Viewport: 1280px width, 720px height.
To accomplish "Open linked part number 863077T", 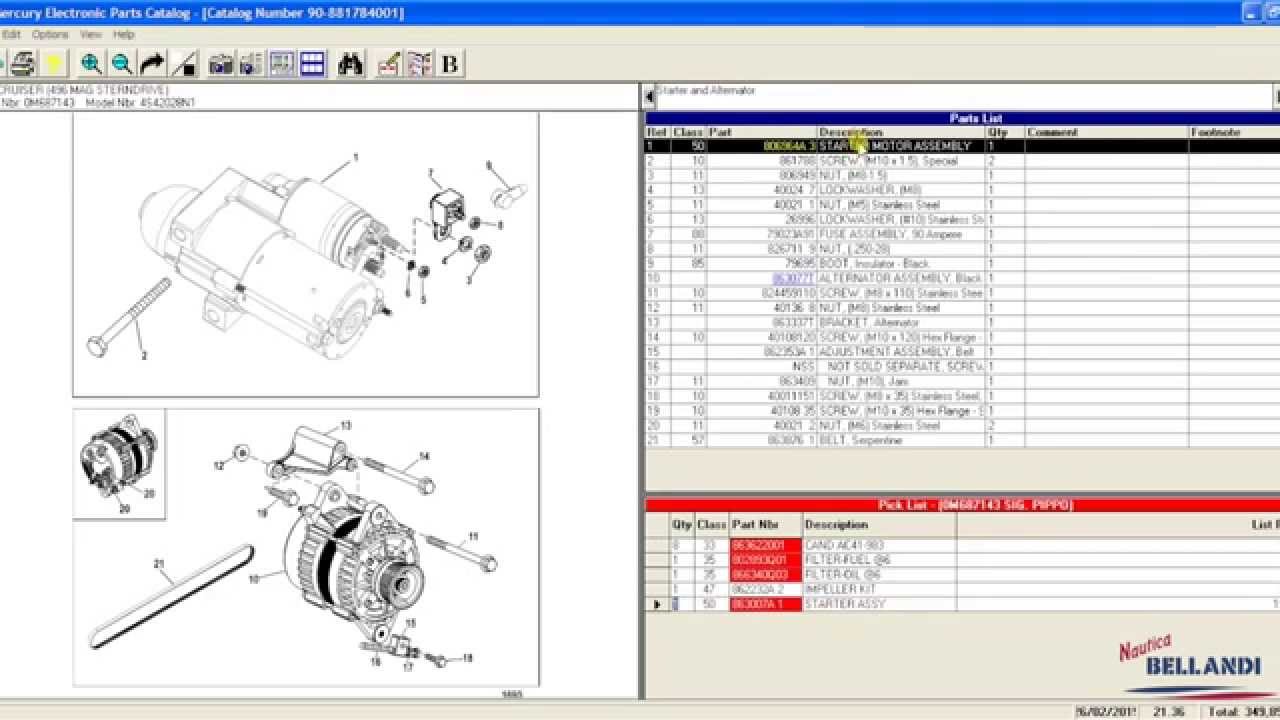I will click(793, 278).
